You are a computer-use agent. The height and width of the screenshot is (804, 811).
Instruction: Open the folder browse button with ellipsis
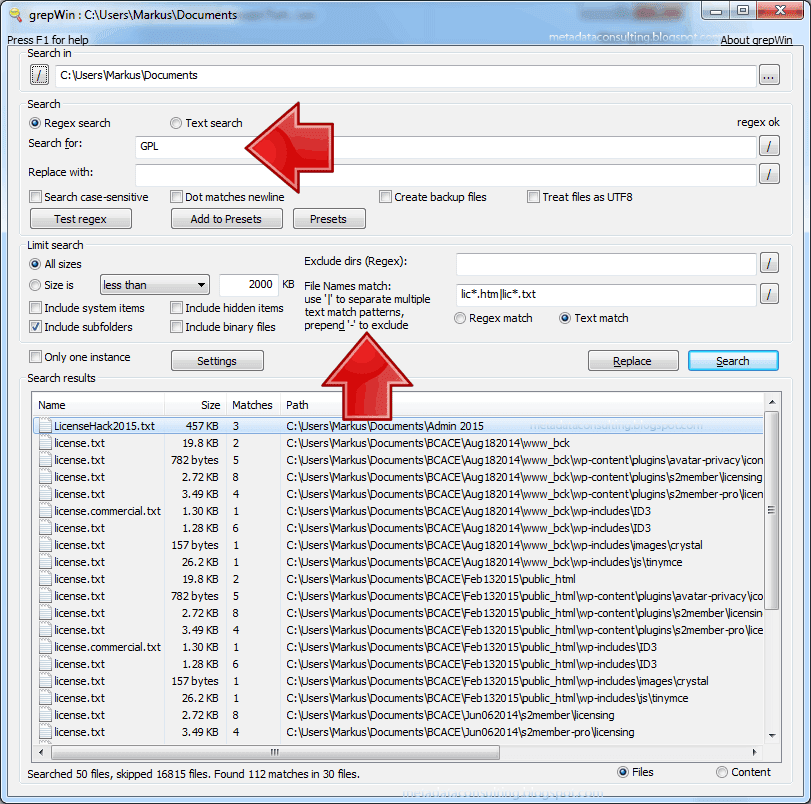click(769, 75)
